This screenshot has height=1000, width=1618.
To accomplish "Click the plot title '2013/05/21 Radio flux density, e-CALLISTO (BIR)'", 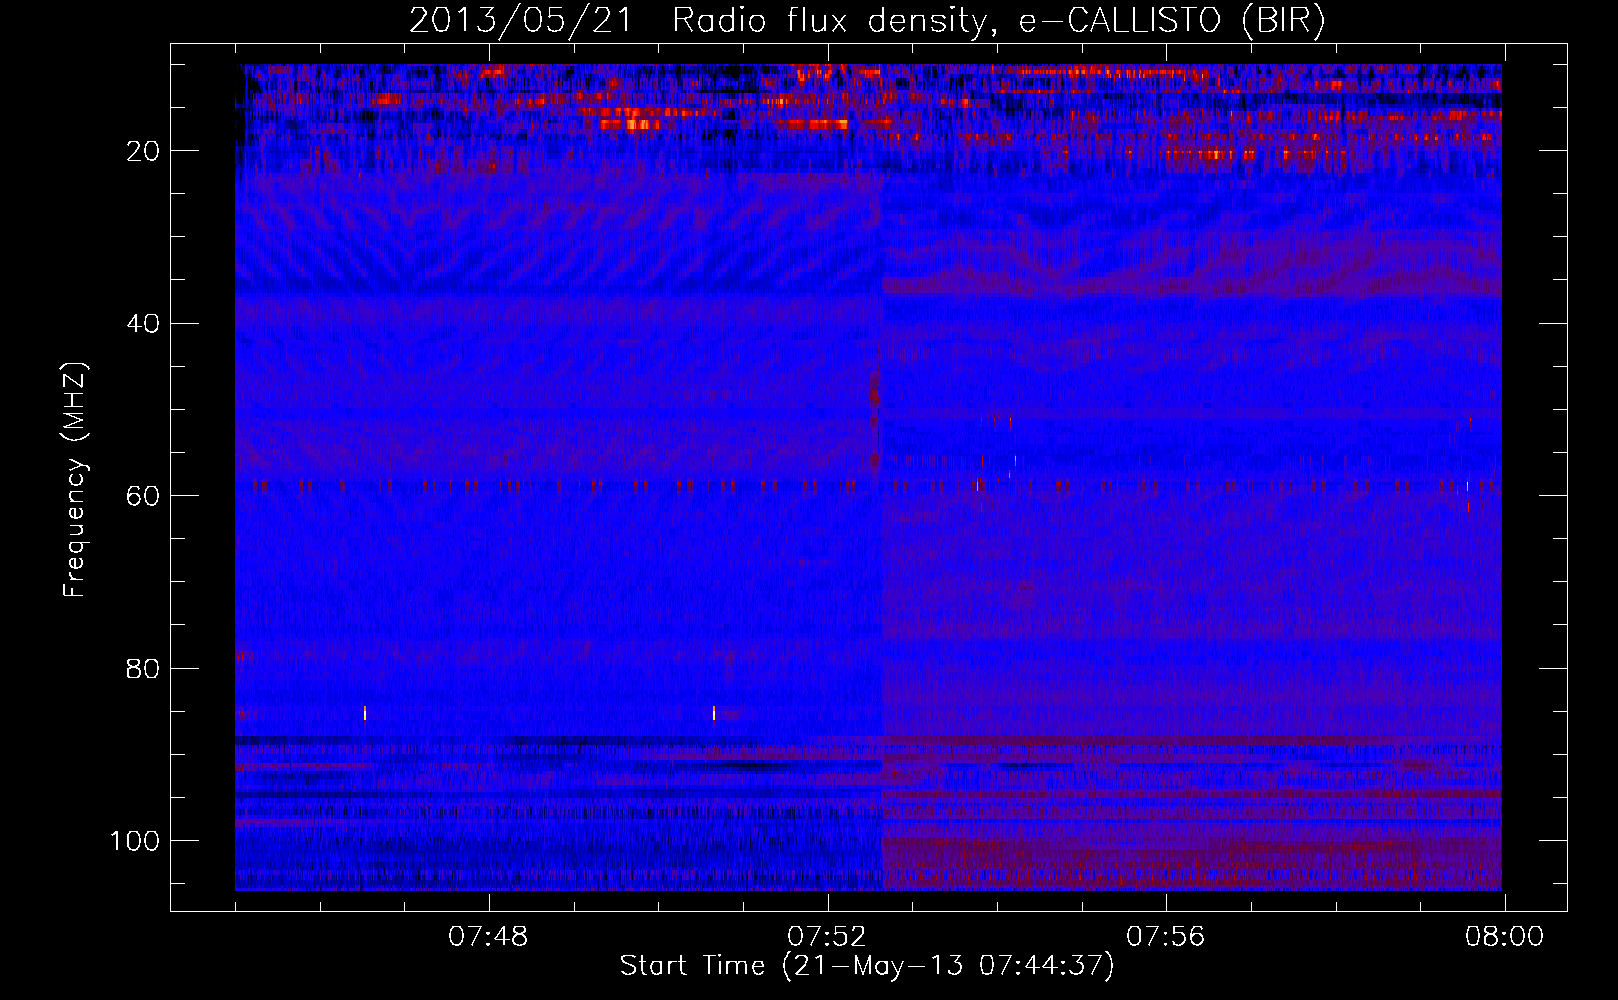I will (867, 21).
